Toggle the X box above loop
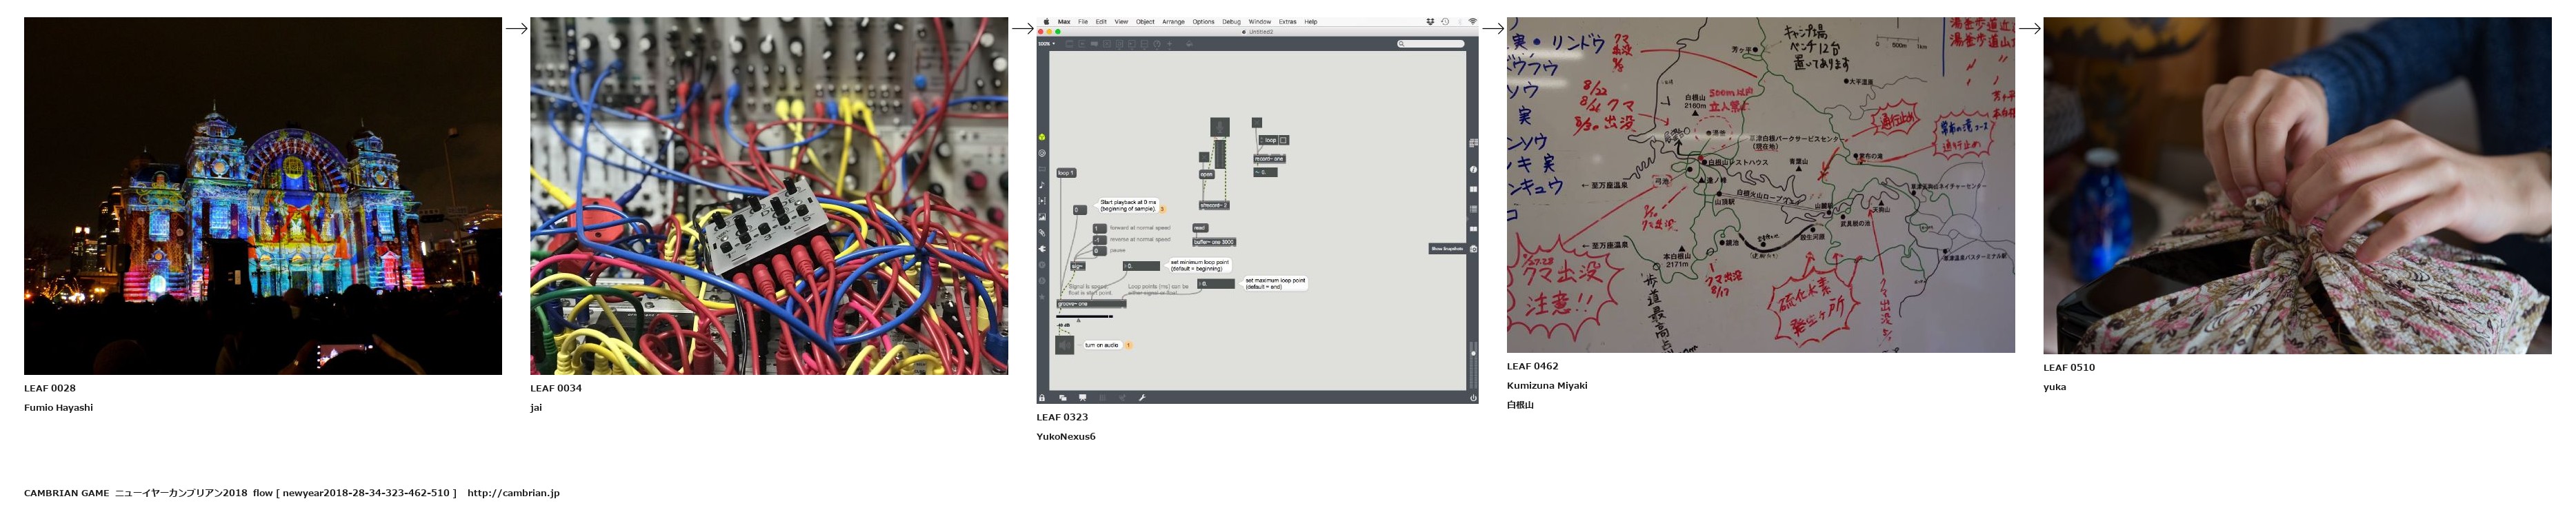The height and width of the screenshot is (510, 2576). (1257, 123)
